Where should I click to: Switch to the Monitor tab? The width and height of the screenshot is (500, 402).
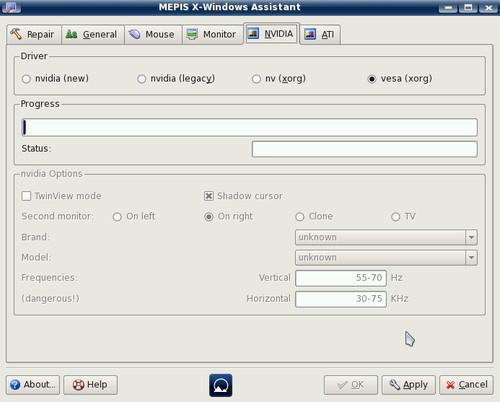click(x=212, y=34)
